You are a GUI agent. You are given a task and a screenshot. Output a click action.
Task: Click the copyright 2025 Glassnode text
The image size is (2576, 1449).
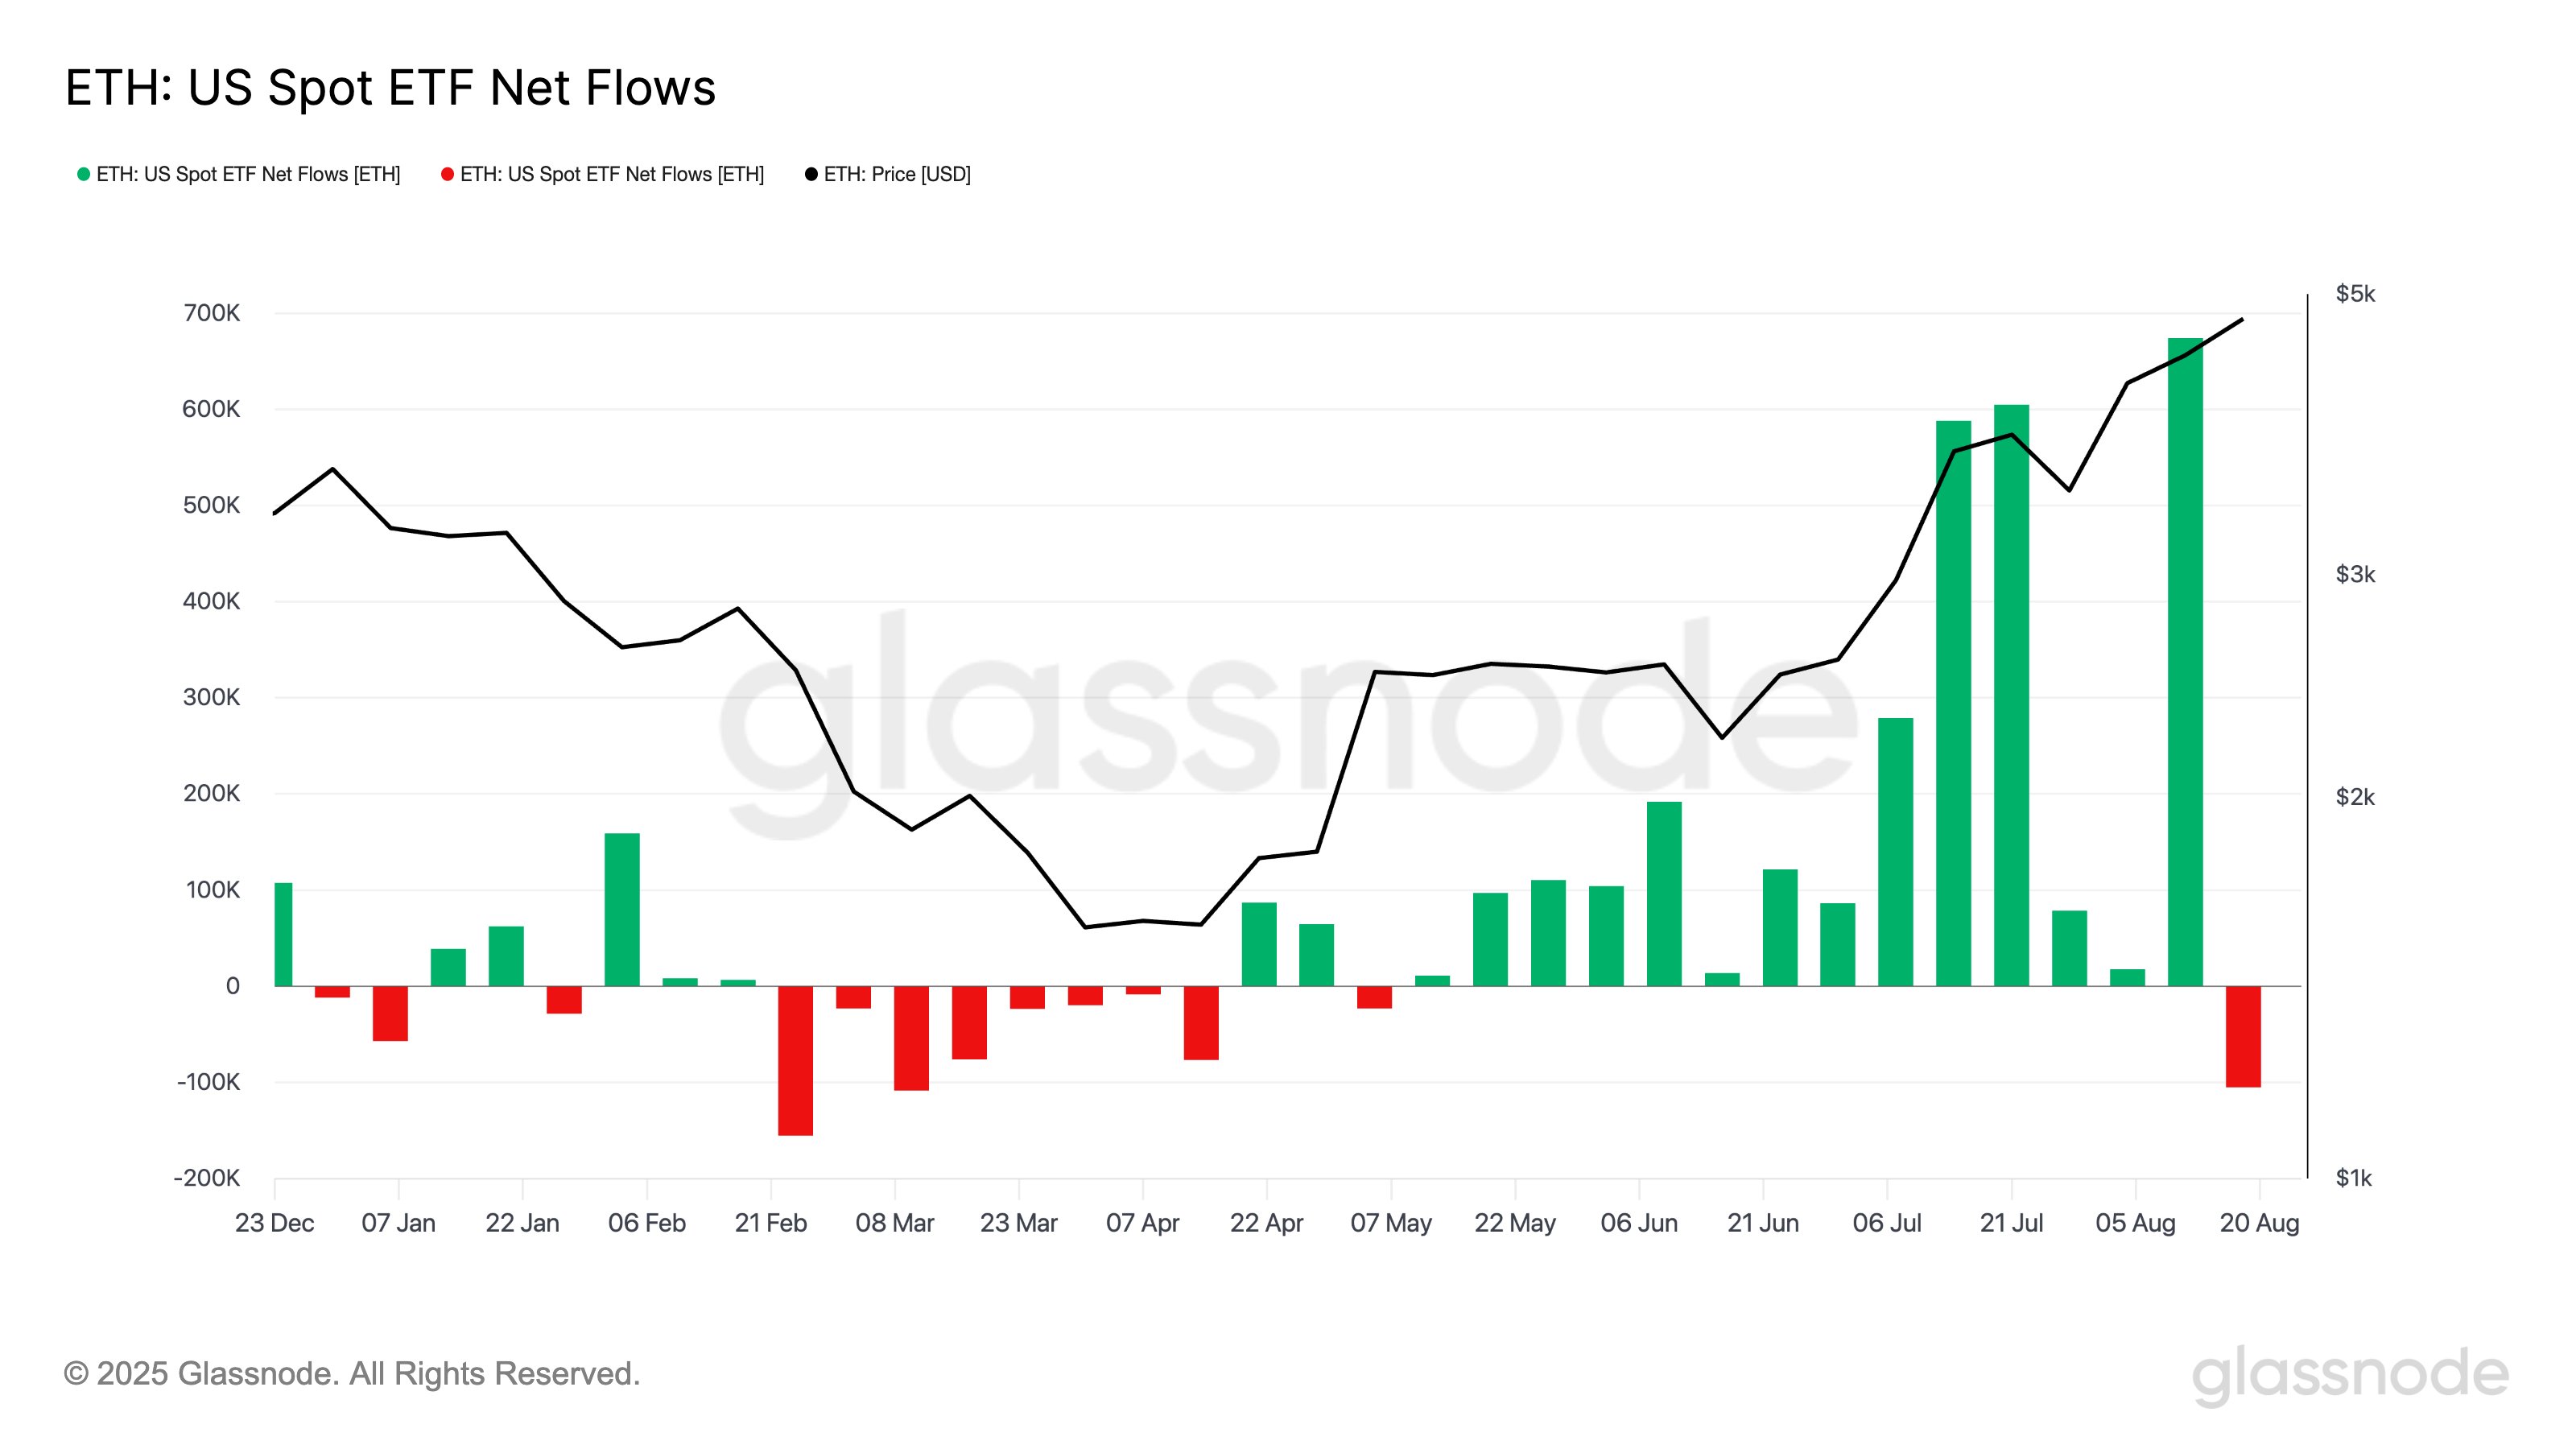pos(351,1373)
